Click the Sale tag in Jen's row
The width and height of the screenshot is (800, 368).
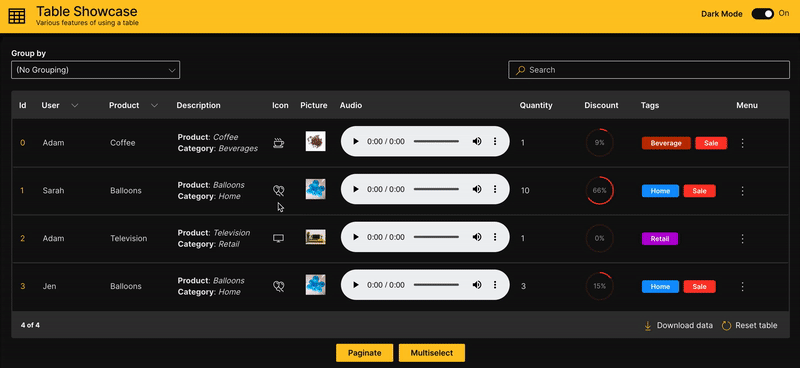[699, 286]
